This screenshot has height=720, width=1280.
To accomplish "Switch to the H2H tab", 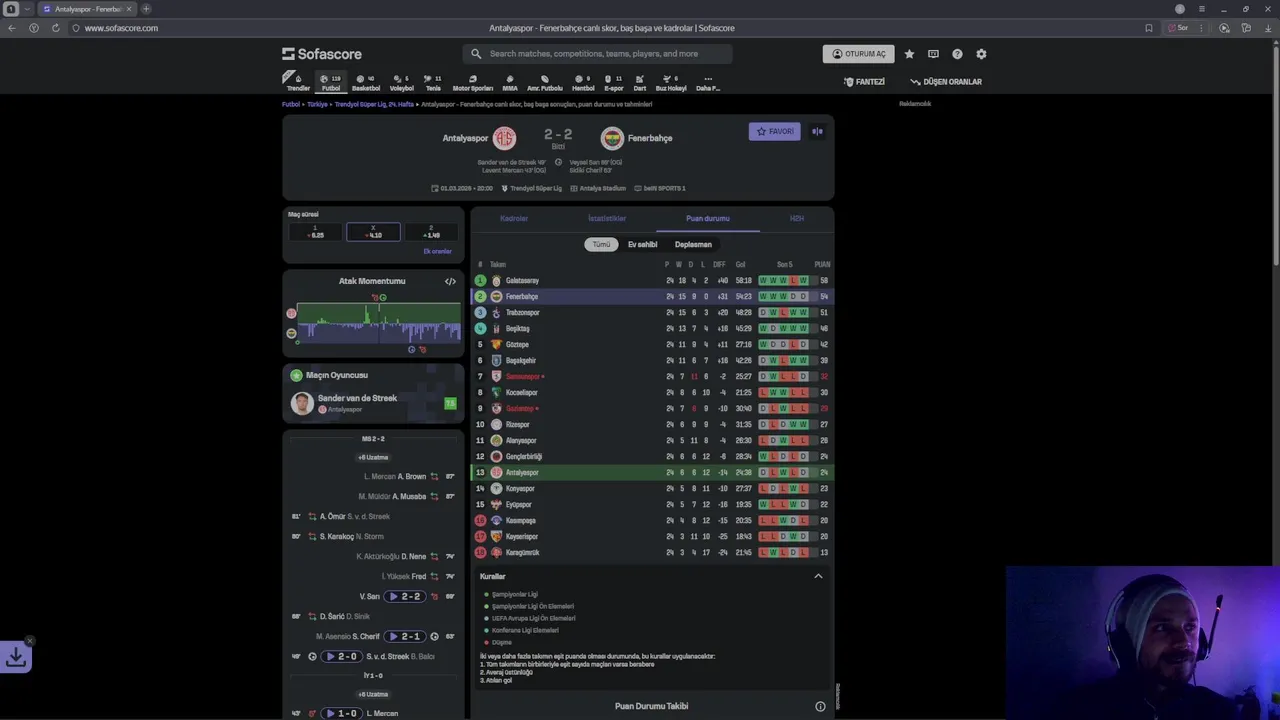I will 797,218.
